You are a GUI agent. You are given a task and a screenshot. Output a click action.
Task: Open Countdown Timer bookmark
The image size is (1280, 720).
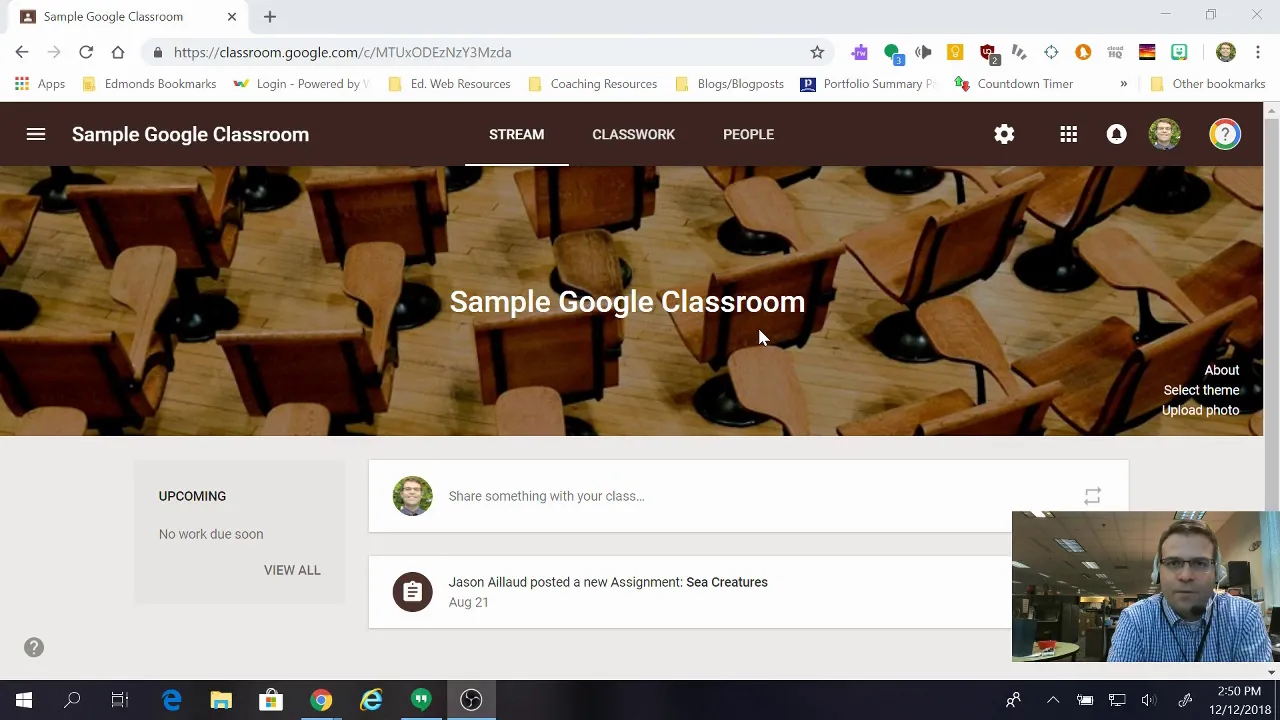coord(1014,84)
